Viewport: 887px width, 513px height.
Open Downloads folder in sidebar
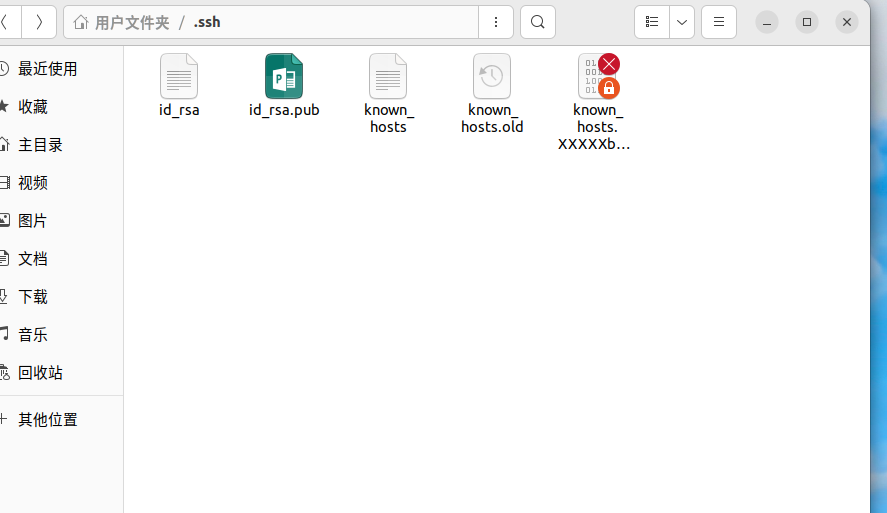tap(33, 297)
